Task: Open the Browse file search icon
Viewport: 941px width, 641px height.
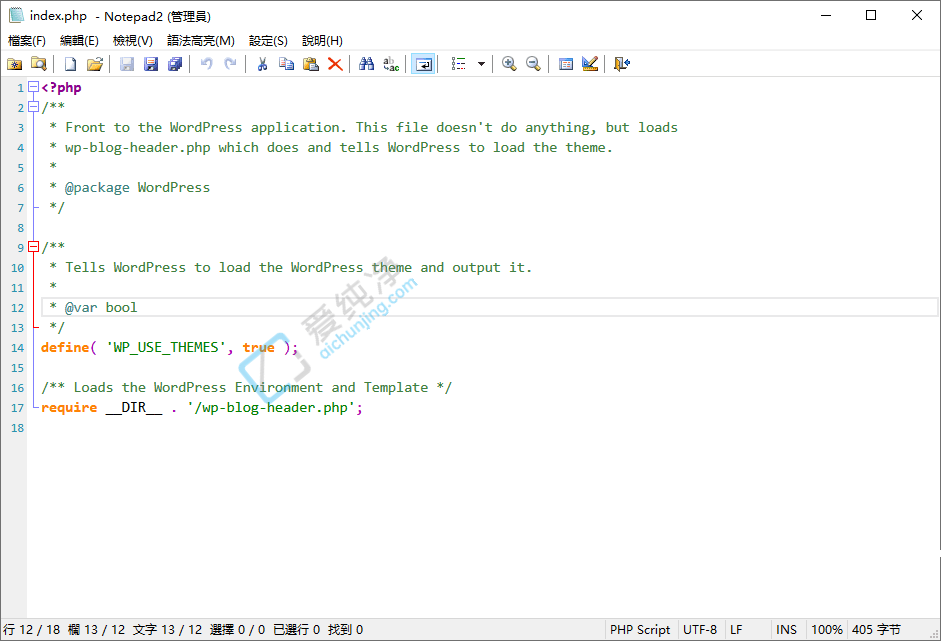Action: [x=38, y=64]
